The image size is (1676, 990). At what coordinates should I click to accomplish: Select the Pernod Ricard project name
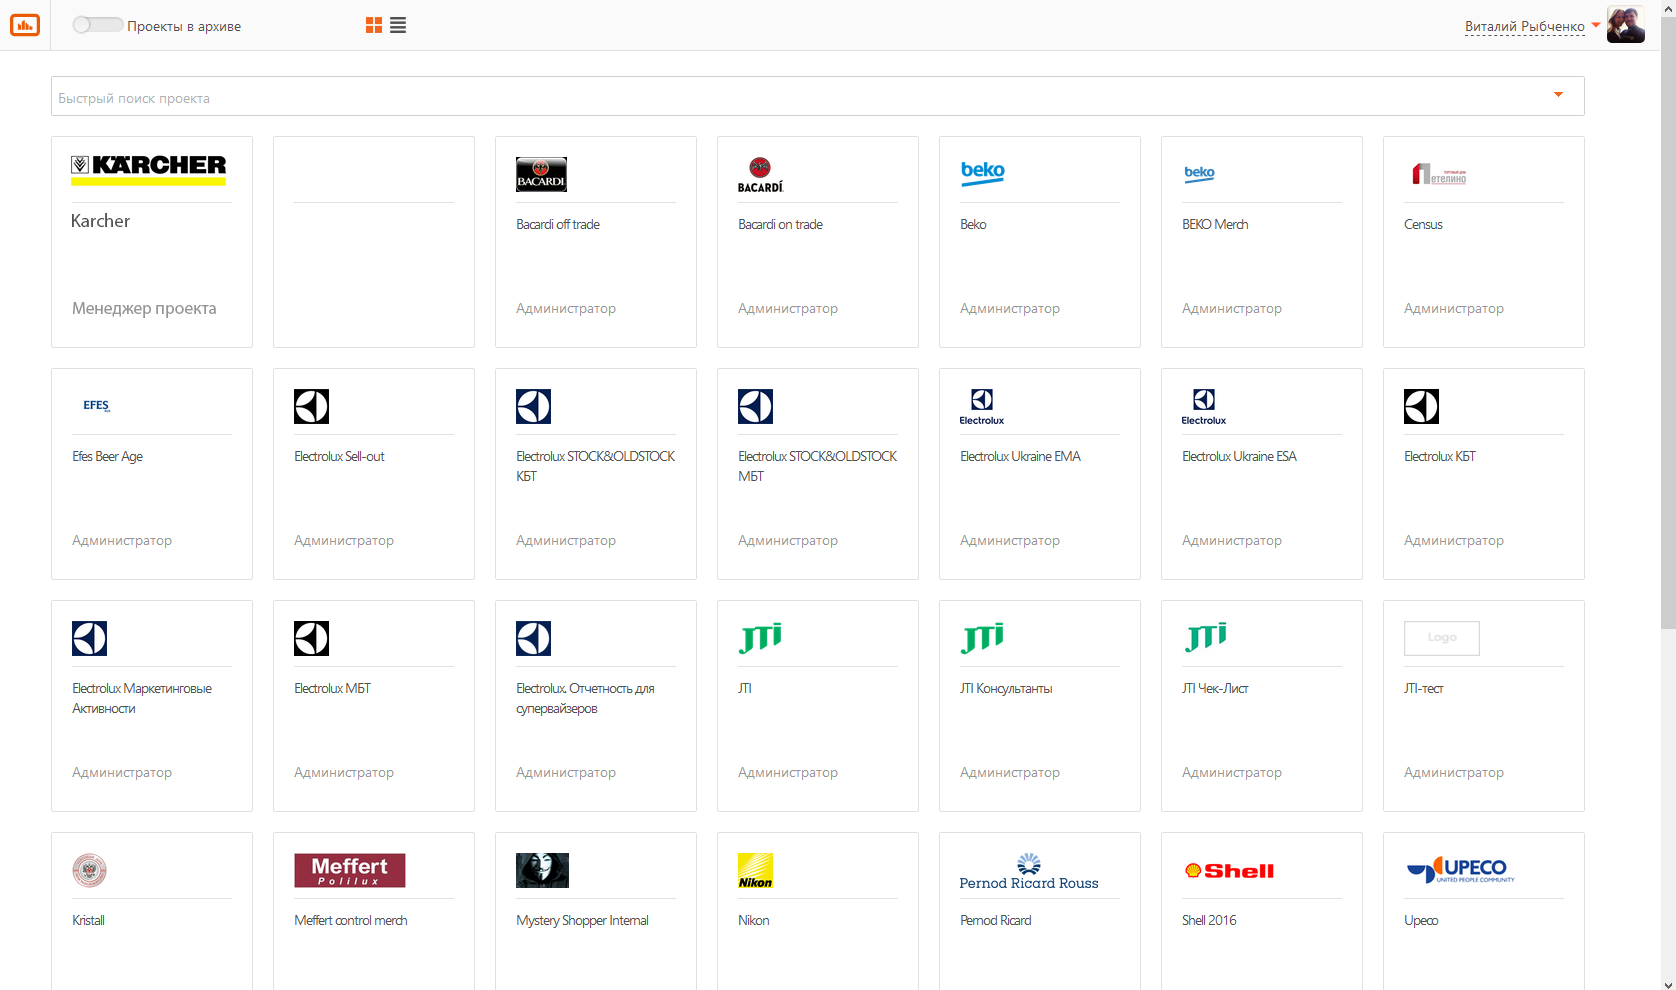995,920
